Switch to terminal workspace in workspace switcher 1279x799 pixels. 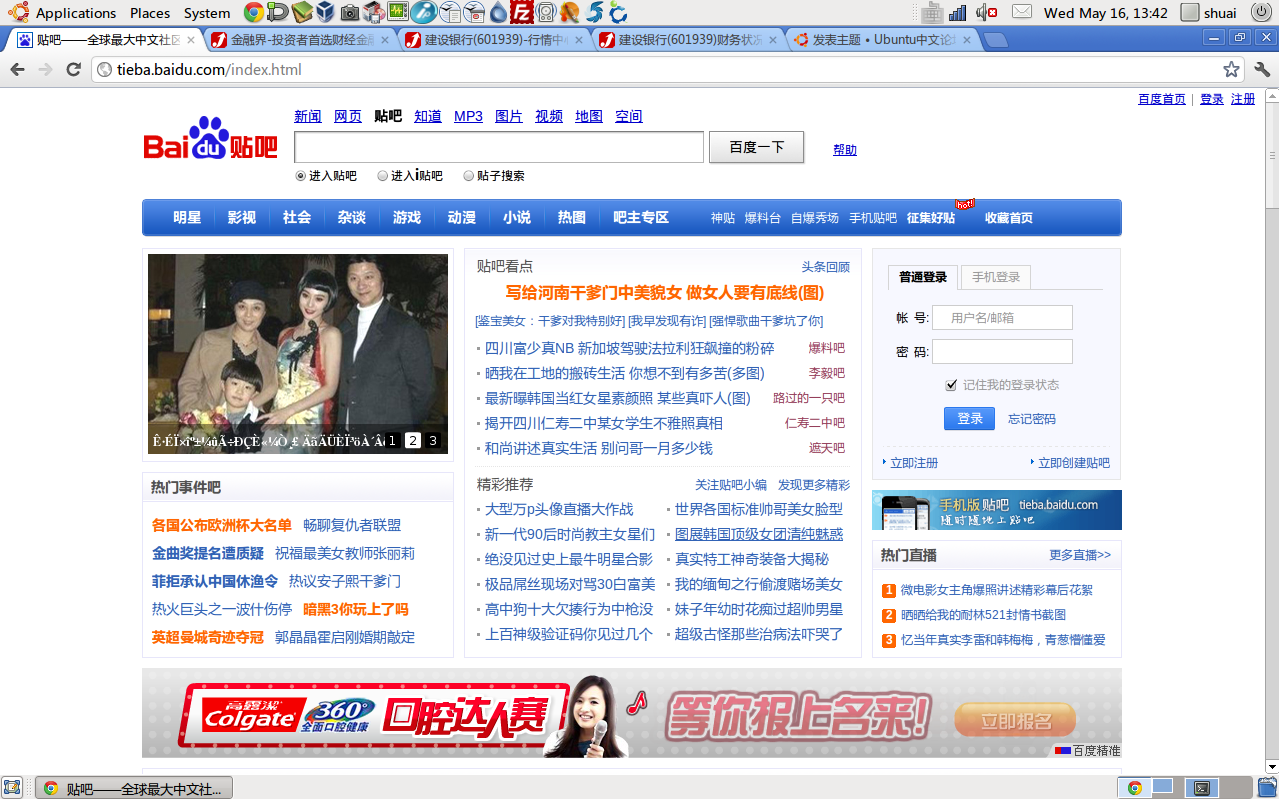(x=1202, y=787)
